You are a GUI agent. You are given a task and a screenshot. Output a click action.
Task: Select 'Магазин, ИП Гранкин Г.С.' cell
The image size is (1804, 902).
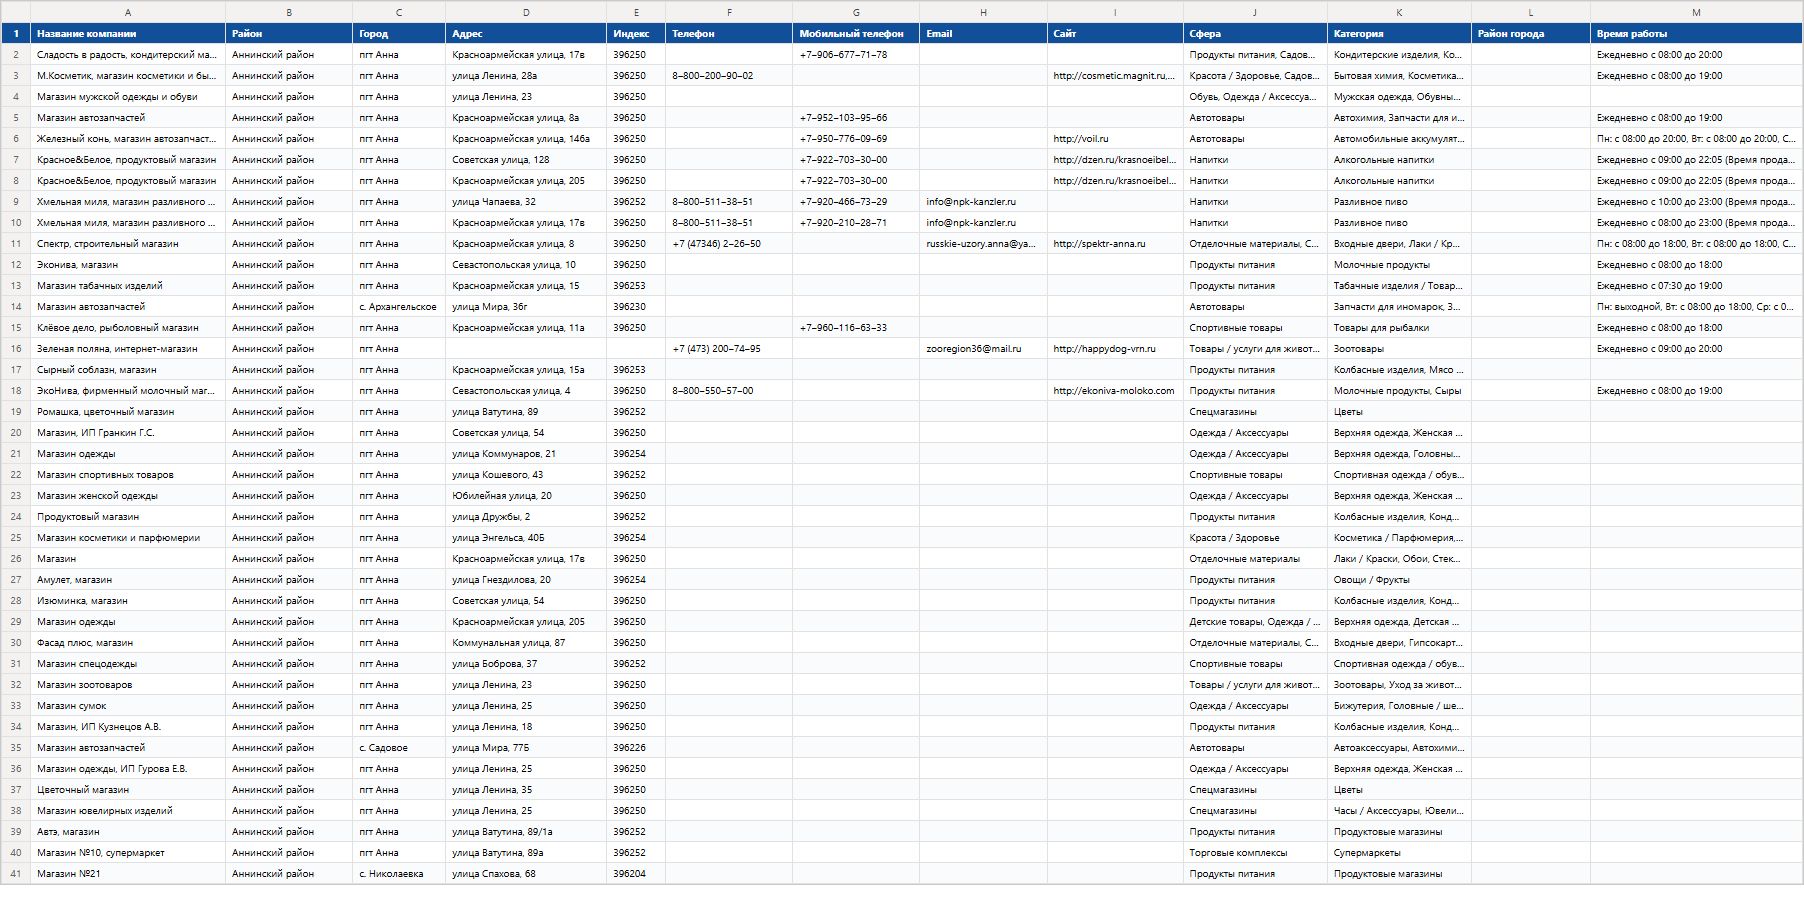(x=128, y=432)
